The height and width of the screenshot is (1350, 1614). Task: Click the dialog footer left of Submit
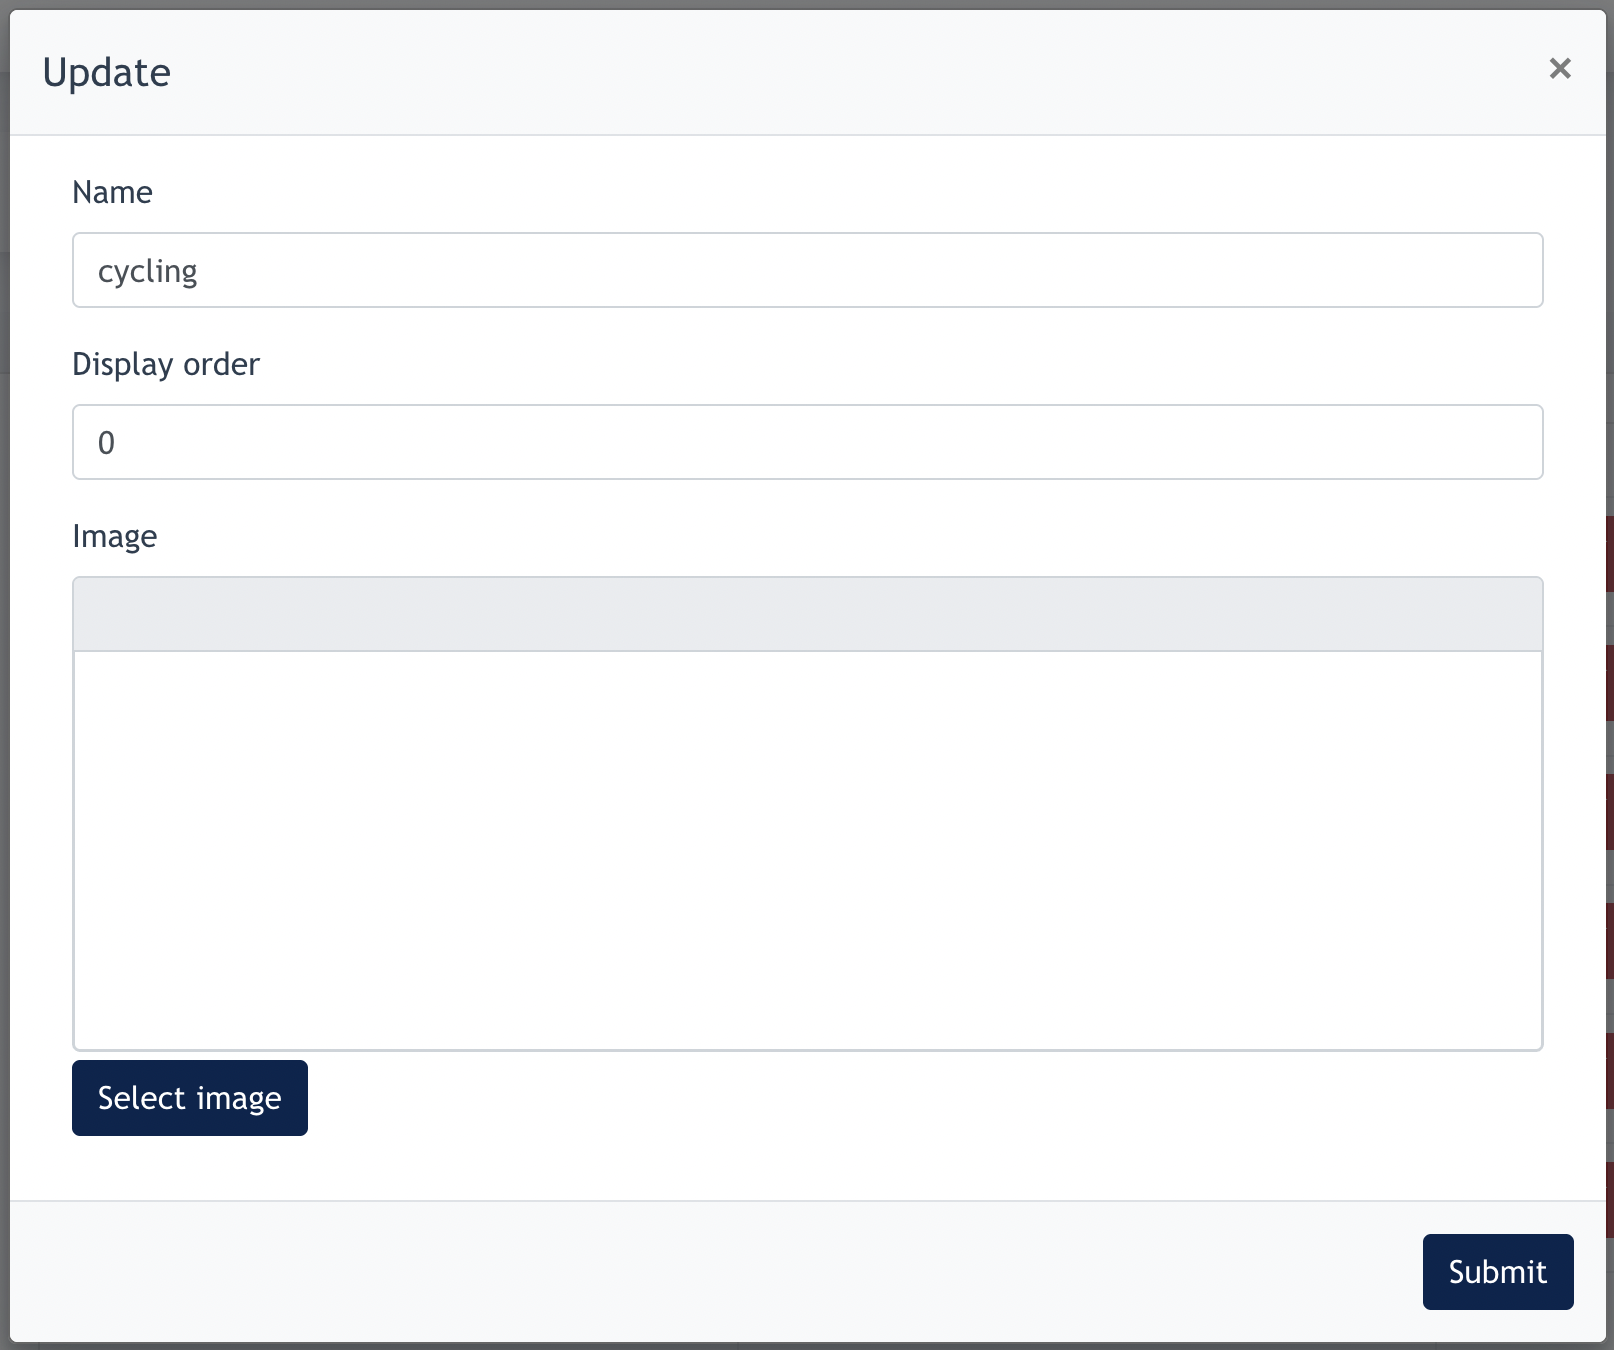[x=700, y=1271]
